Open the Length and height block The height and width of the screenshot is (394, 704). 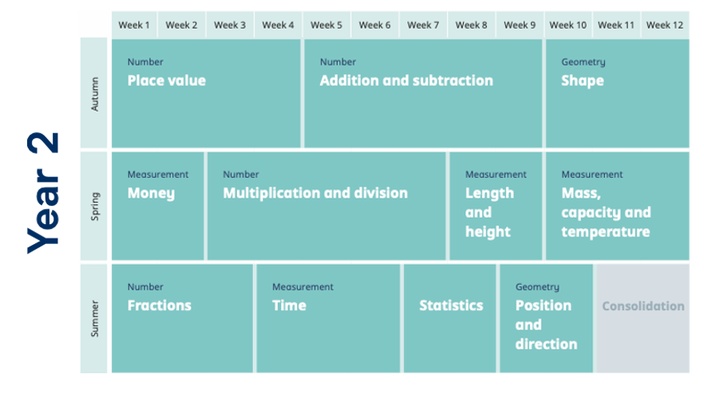(496, 206)
